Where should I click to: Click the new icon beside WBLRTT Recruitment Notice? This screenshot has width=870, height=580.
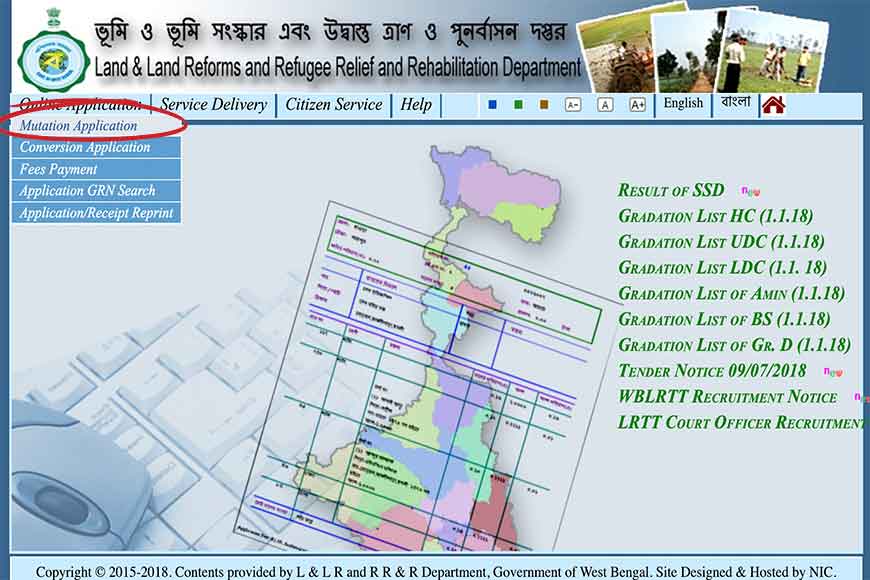(858, 397)
